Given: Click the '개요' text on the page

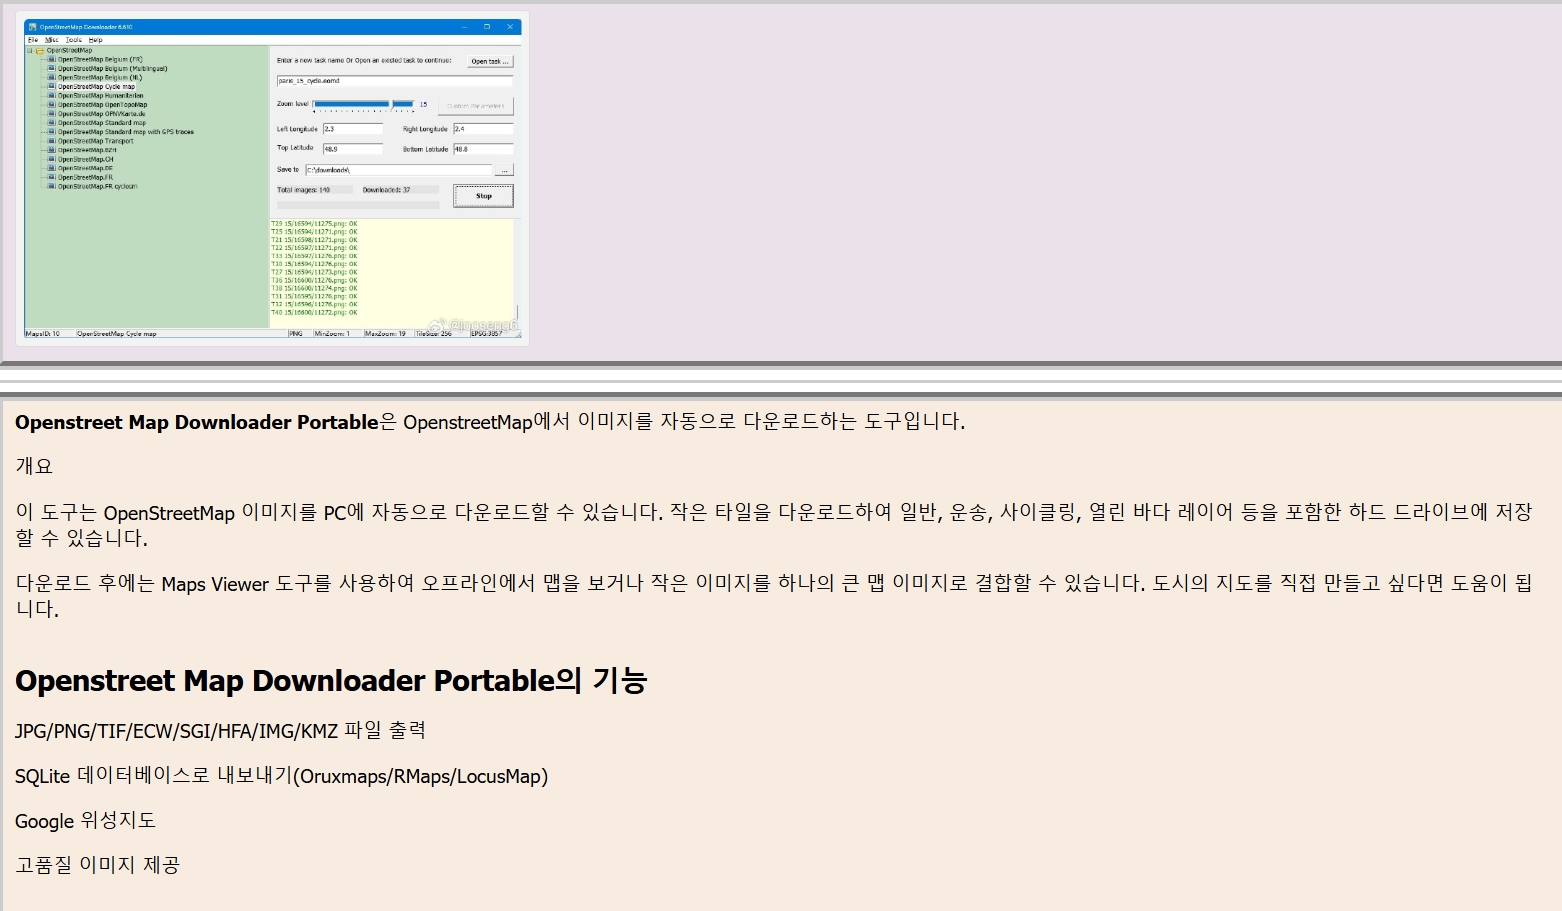Looking at the screenshot, I should click(34, 466).
